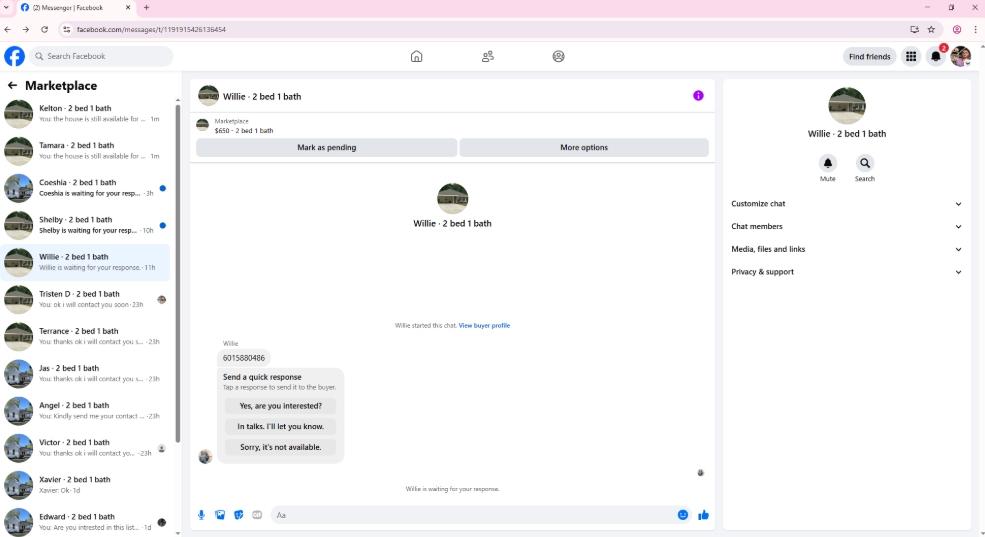Open the account profile picture menu
Screen dimensions: 985x537
[961, 57]
